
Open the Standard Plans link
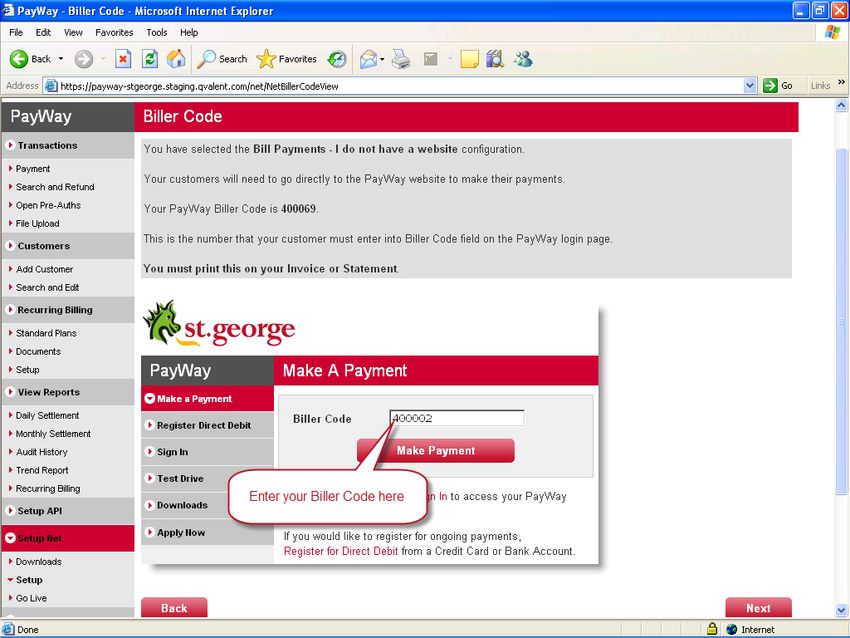click(x=46, y=333)
